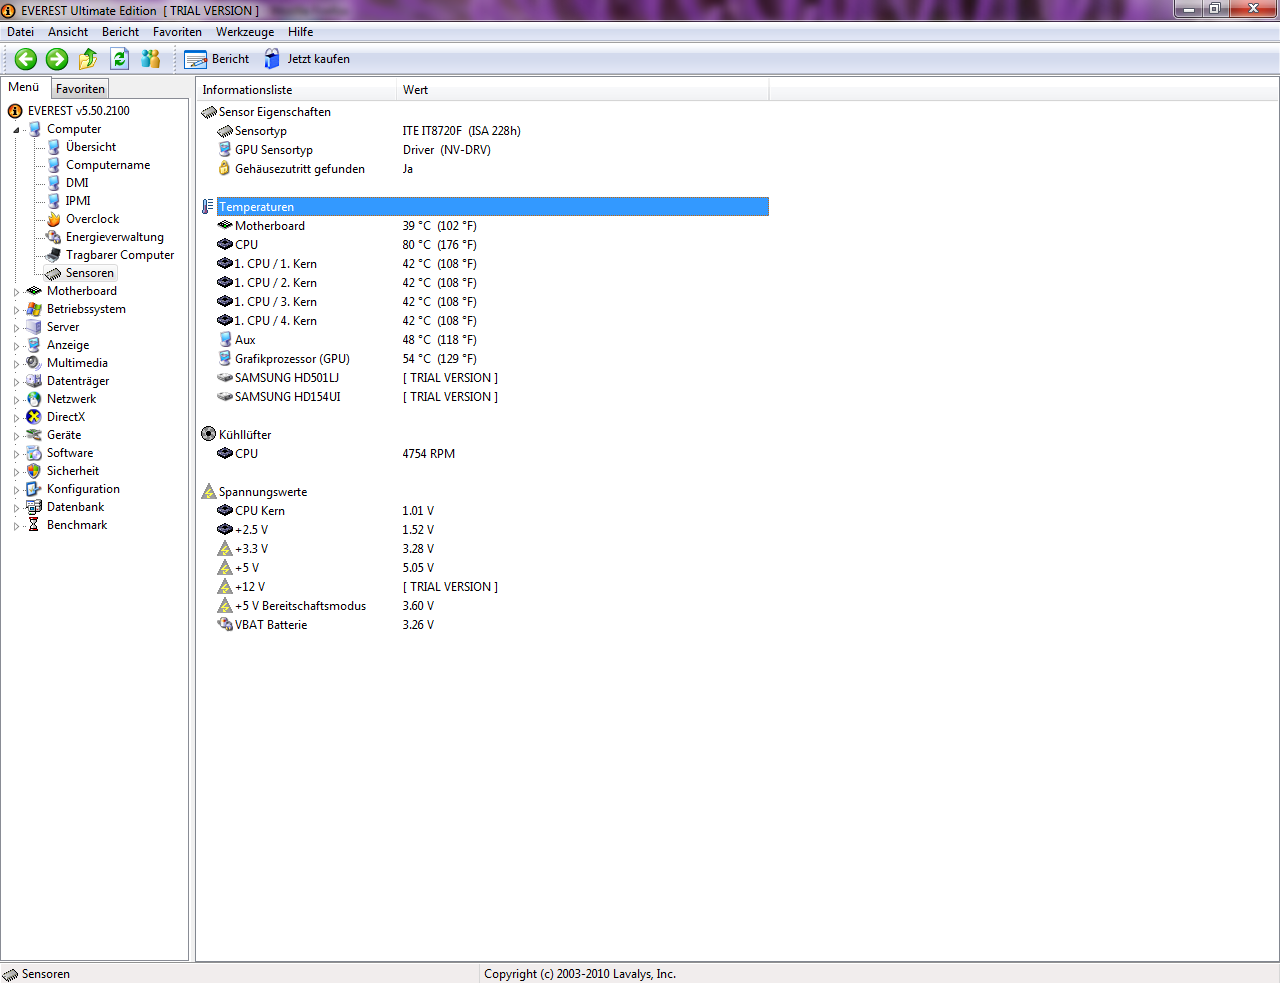Image resolution: width=1280 pixels, height=984 pixels.
Task: Open the Bericht report toolbar button
Action: pyautogui.click(x=217, y=59)
